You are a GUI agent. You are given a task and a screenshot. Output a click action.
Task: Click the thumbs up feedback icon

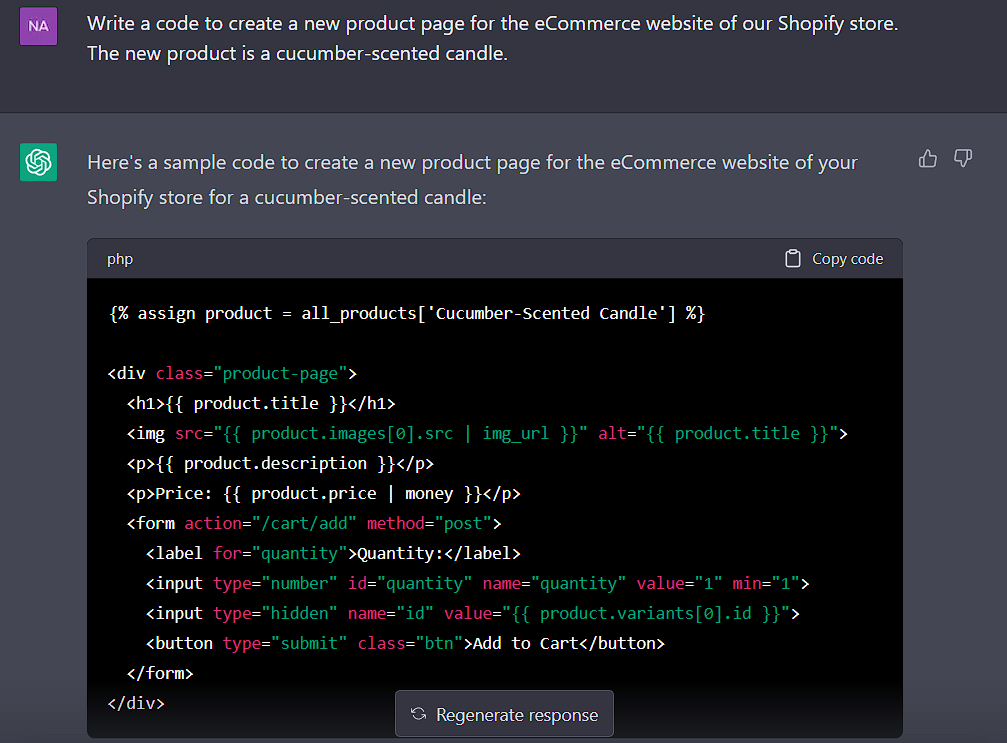927,159
